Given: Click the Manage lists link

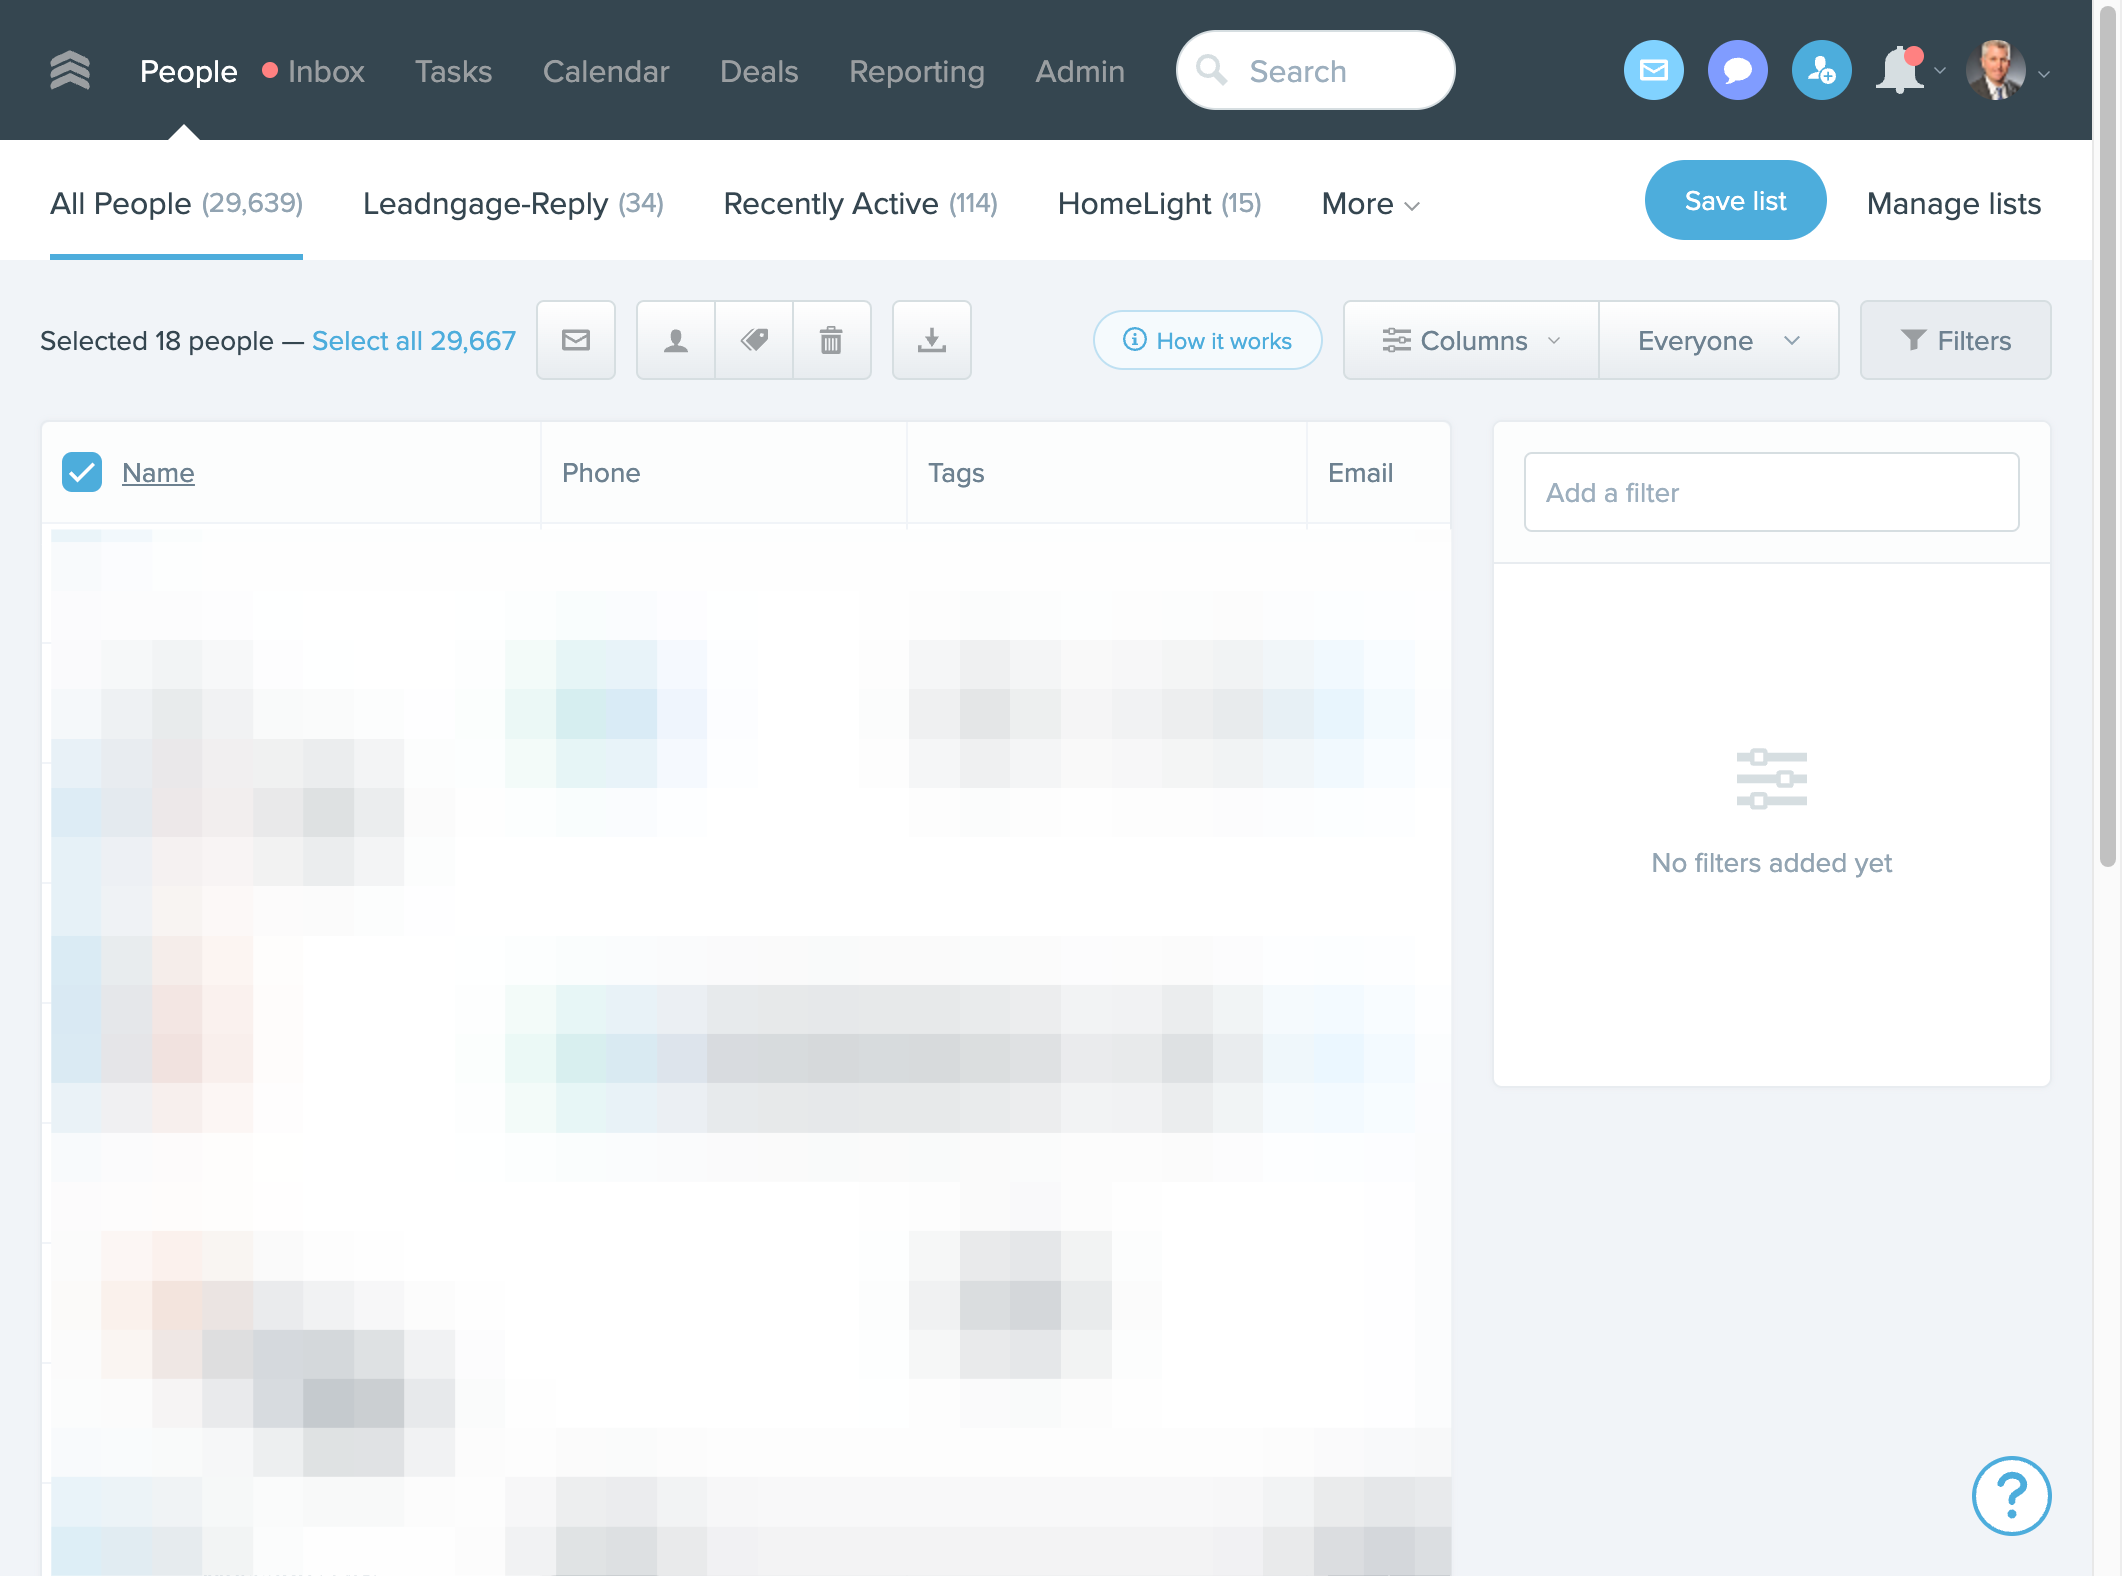Looking at the screenshot, I should point(1954,203).
